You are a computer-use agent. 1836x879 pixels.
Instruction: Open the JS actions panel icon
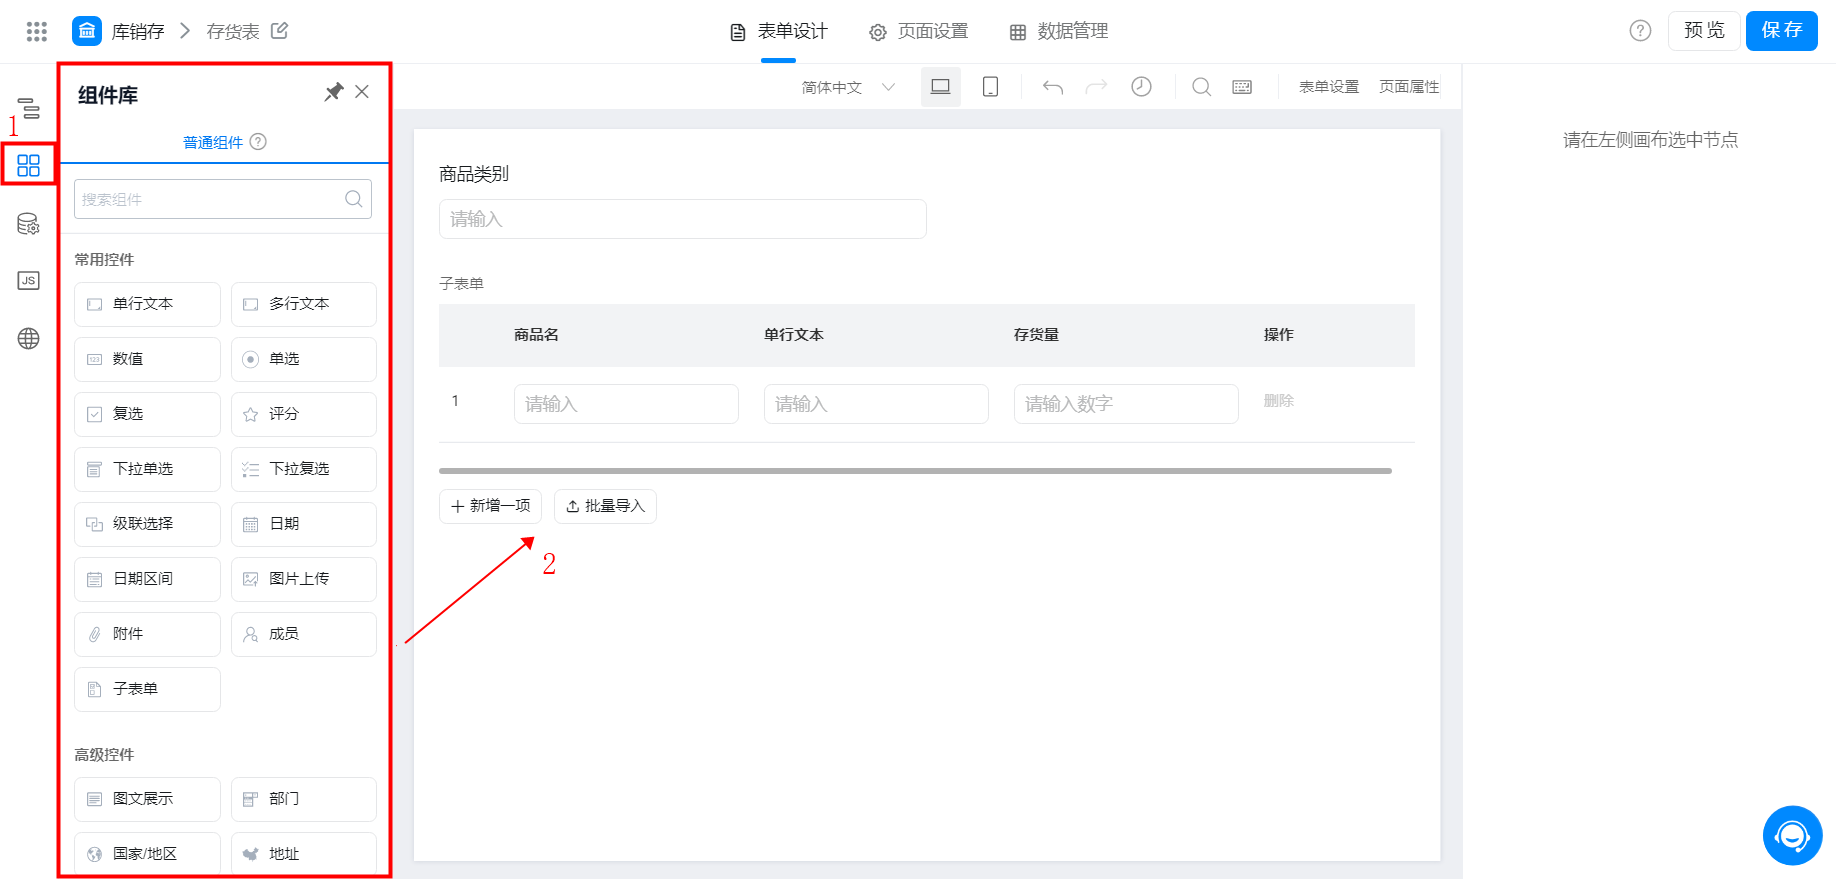(28, 281)
